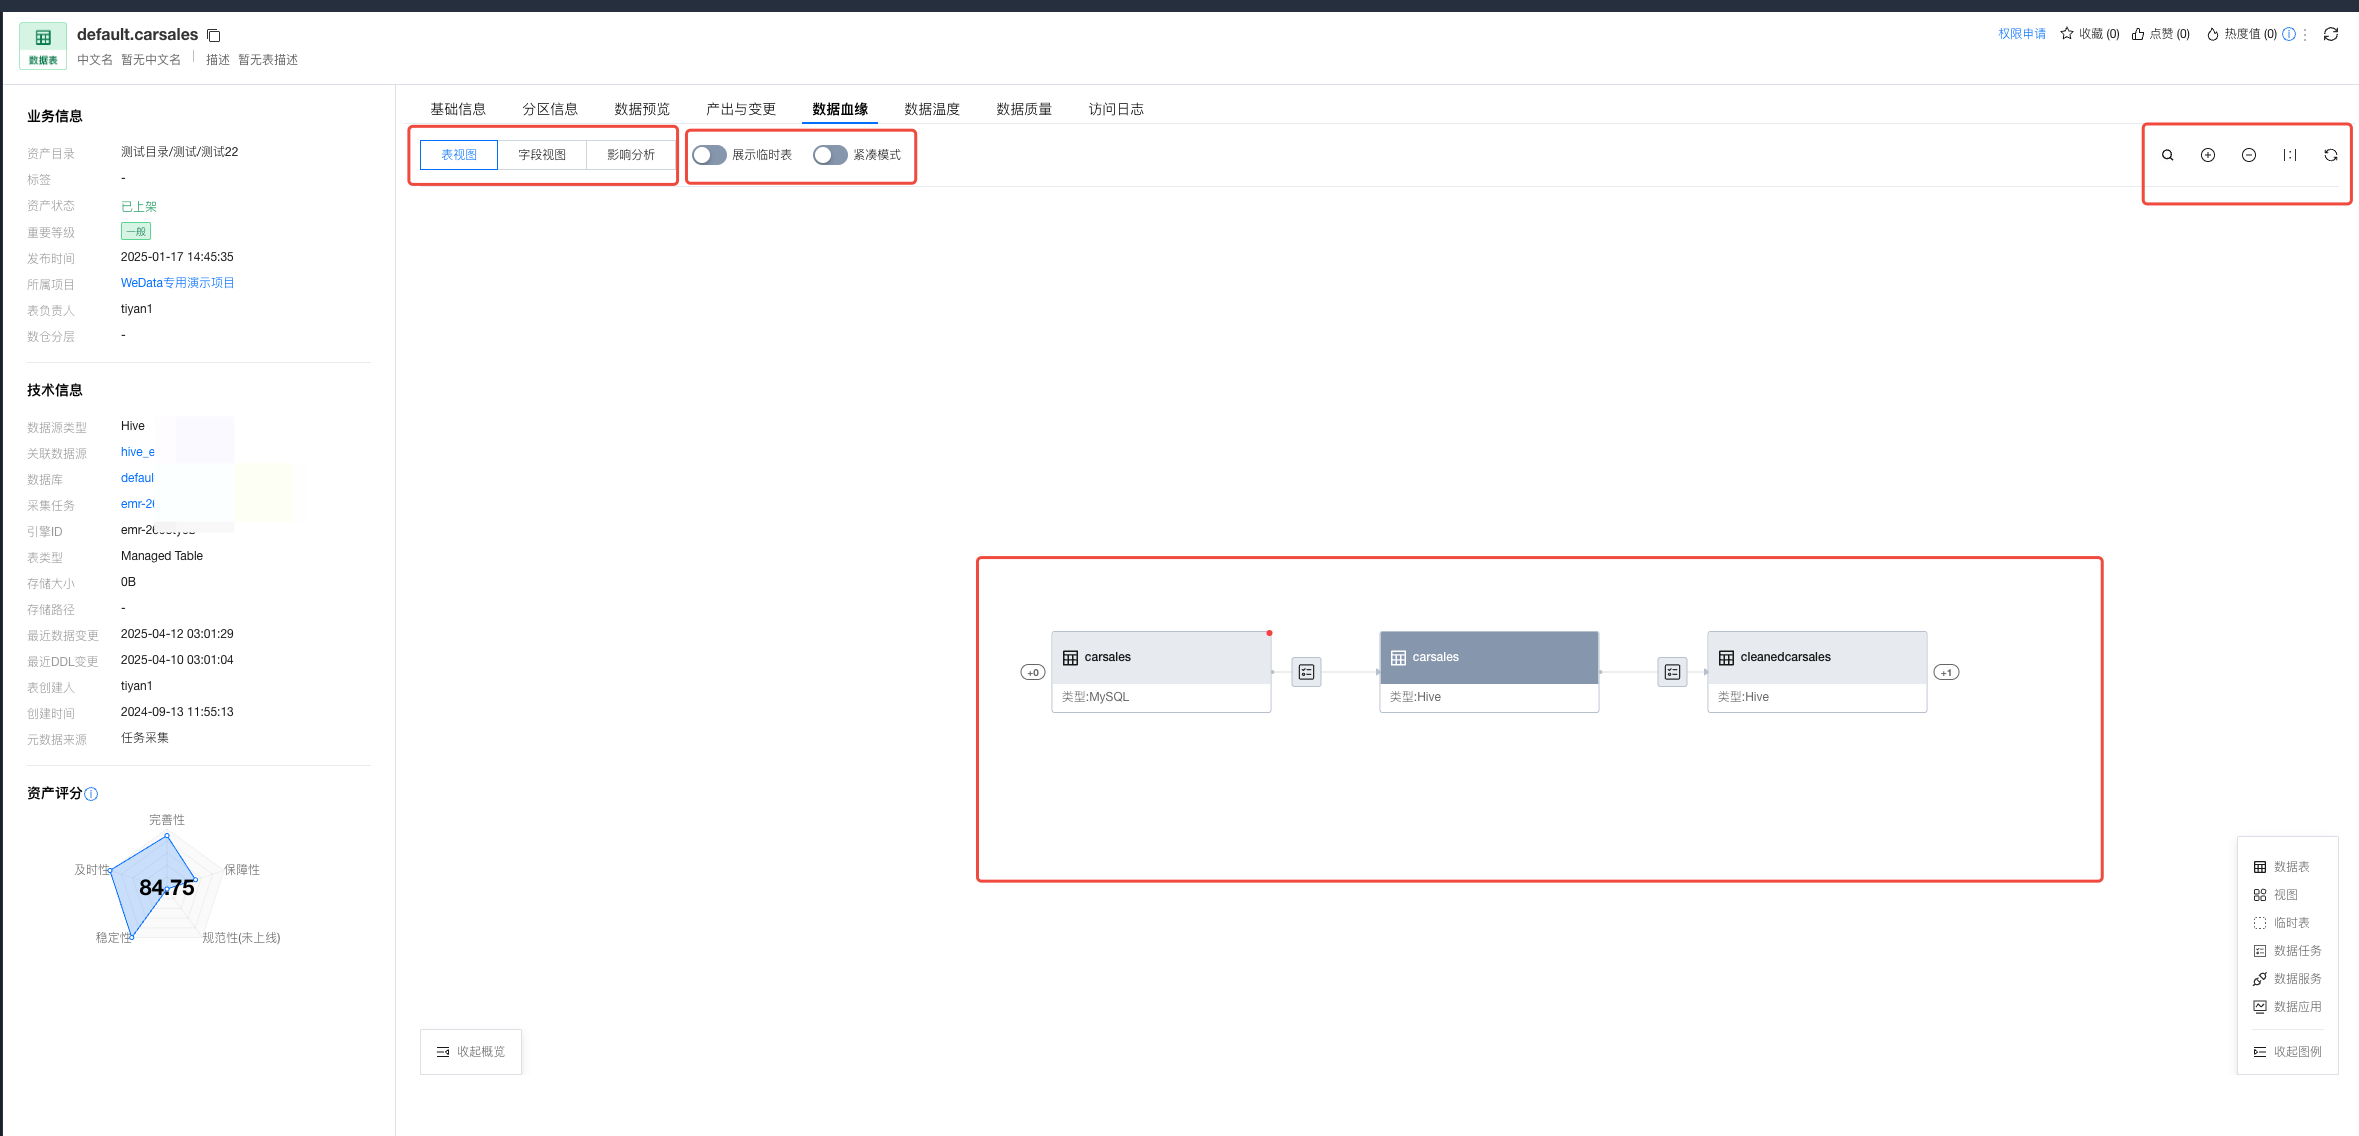The height and width of the screenshot is (1136, 2359).
Task: Open the asset score info icon
Action: [91, 794]
